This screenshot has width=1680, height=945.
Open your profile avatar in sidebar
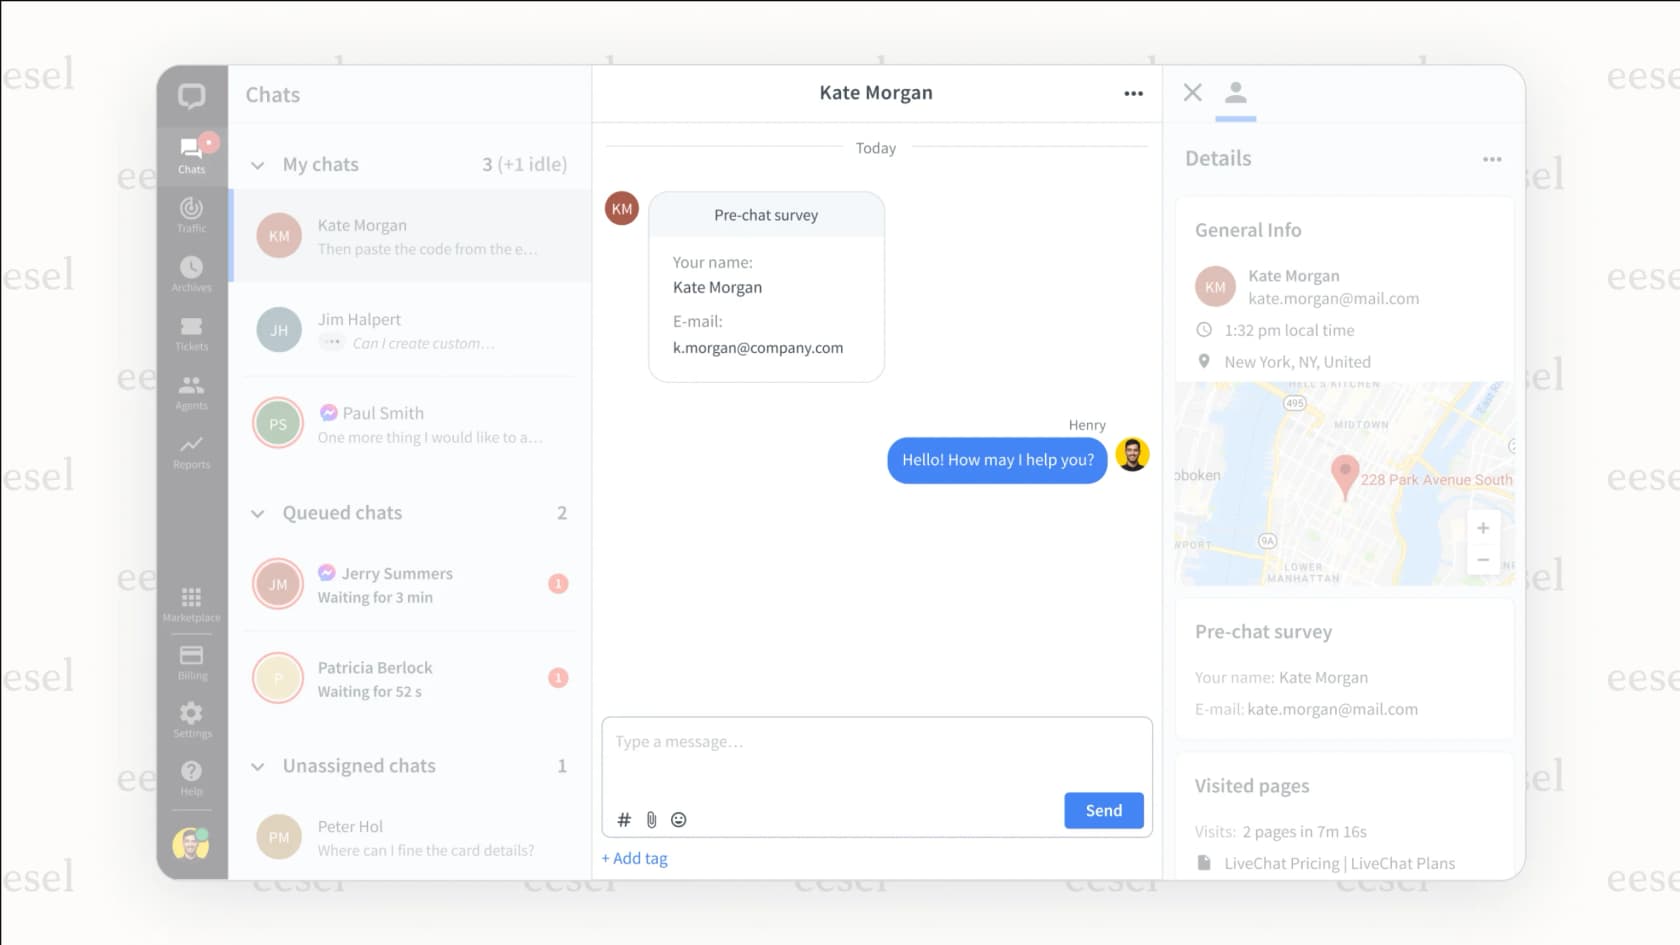point(190,844)
